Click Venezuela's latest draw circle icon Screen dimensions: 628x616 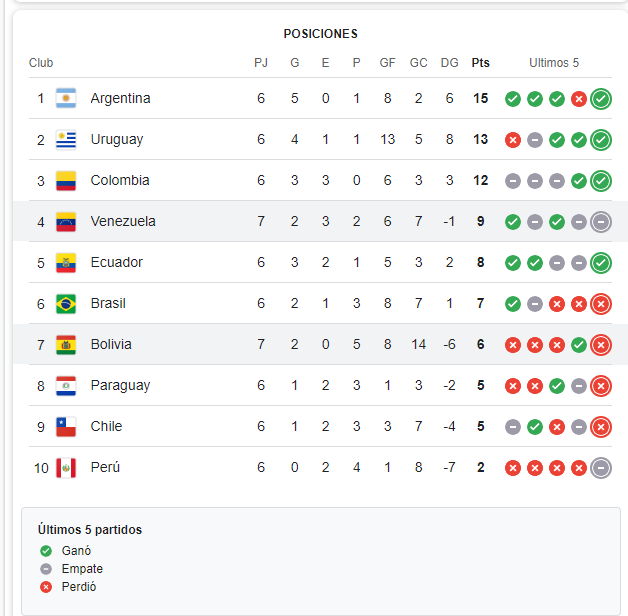click(601, 222)
